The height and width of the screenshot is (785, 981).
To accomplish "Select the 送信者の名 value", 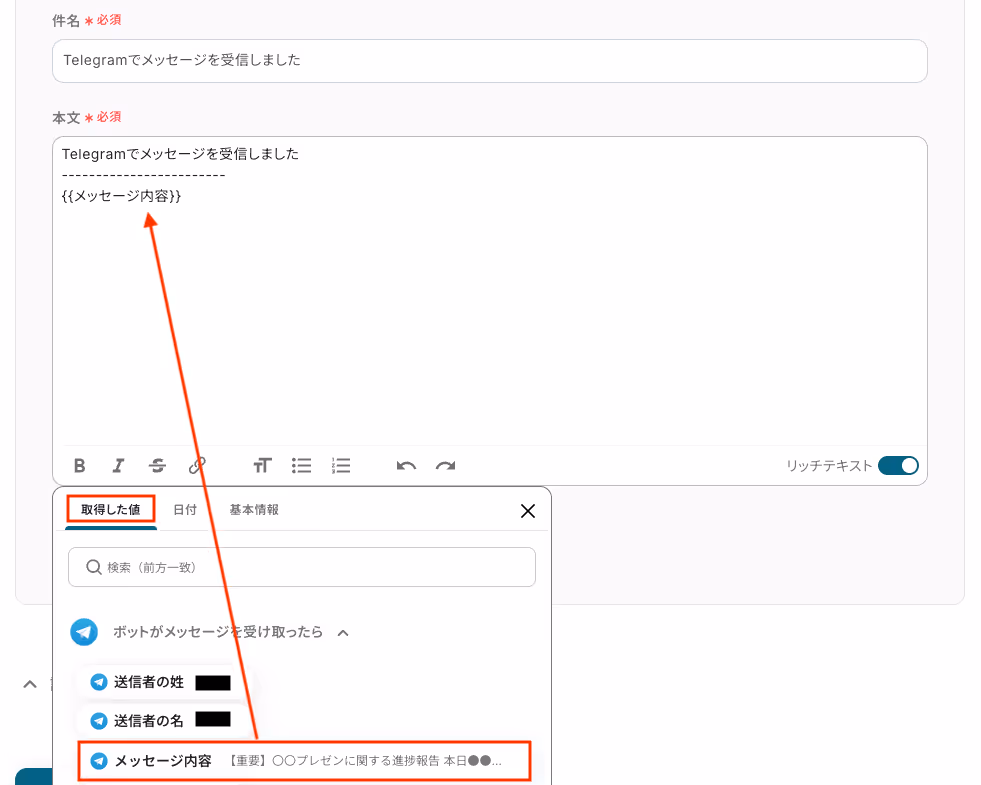I will (161, 721).
